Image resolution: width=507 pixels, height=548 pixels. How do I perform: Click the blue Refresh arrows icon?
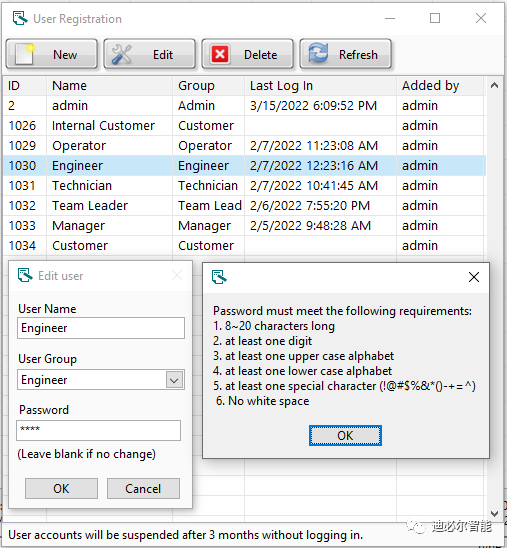[x=318, y=53]
